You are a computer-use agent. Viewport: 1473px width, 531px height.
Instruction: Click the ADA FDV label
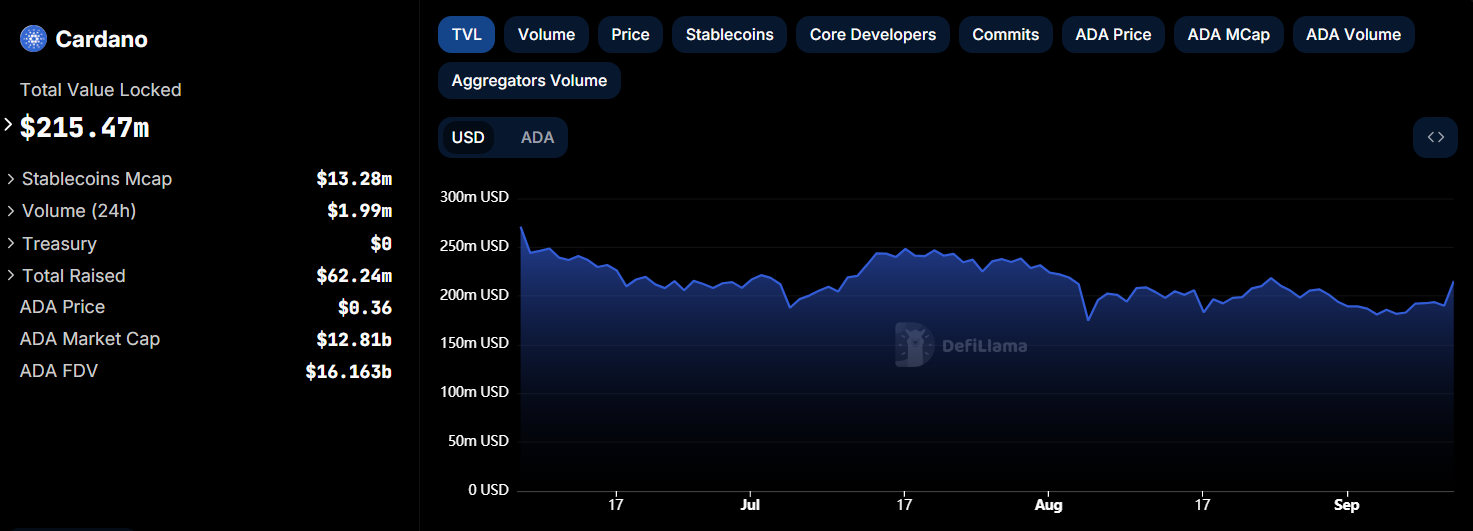[59, 371]
